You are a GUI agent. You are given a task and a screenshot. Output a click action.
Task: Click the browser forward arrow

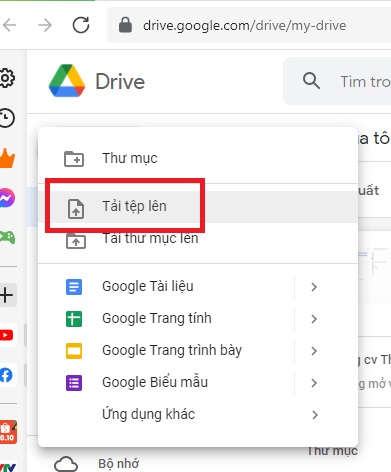point(45,25)
